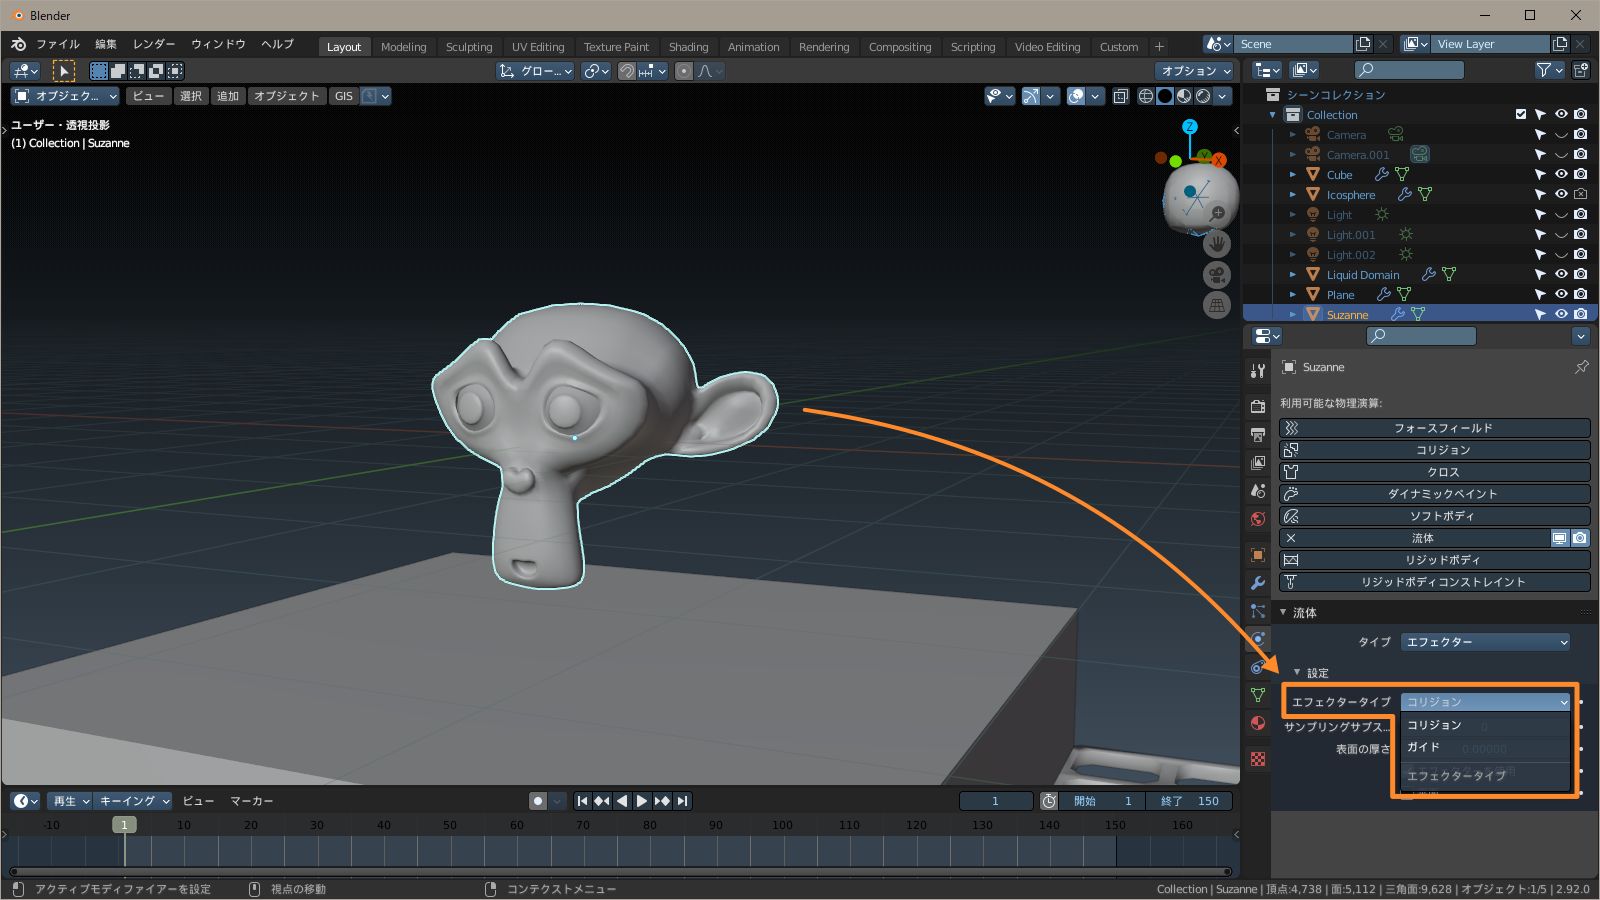Click the リジッドボディ button

point(1434,560)
